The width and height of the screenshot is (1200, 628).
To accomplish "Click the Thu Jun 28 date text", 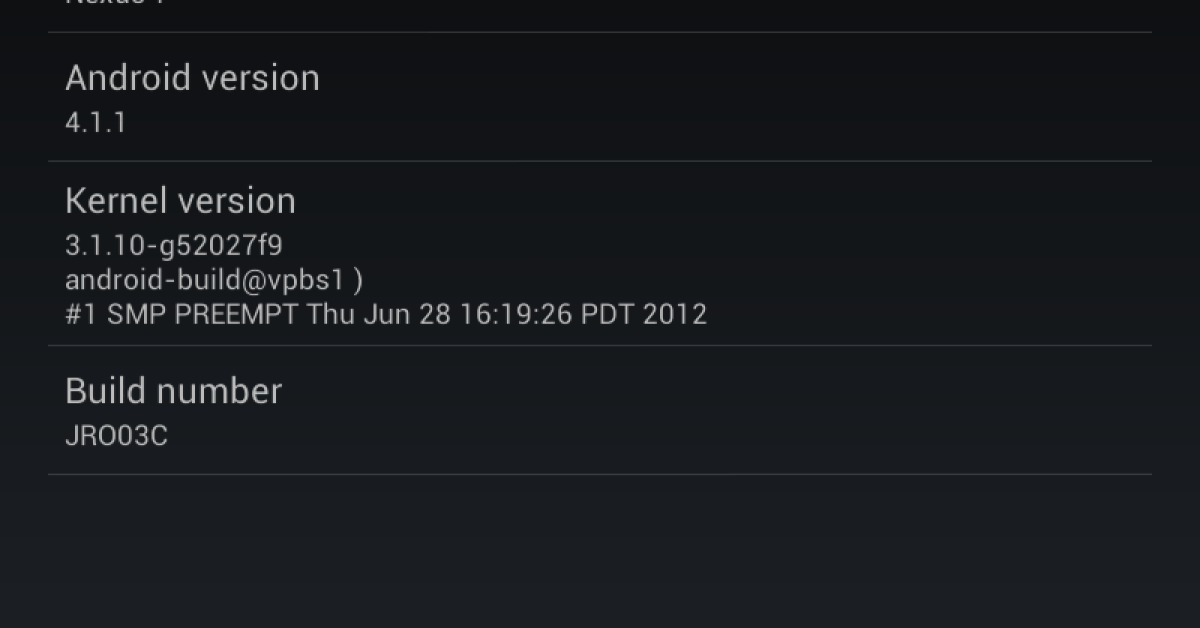I will click(x=378, y=314).
